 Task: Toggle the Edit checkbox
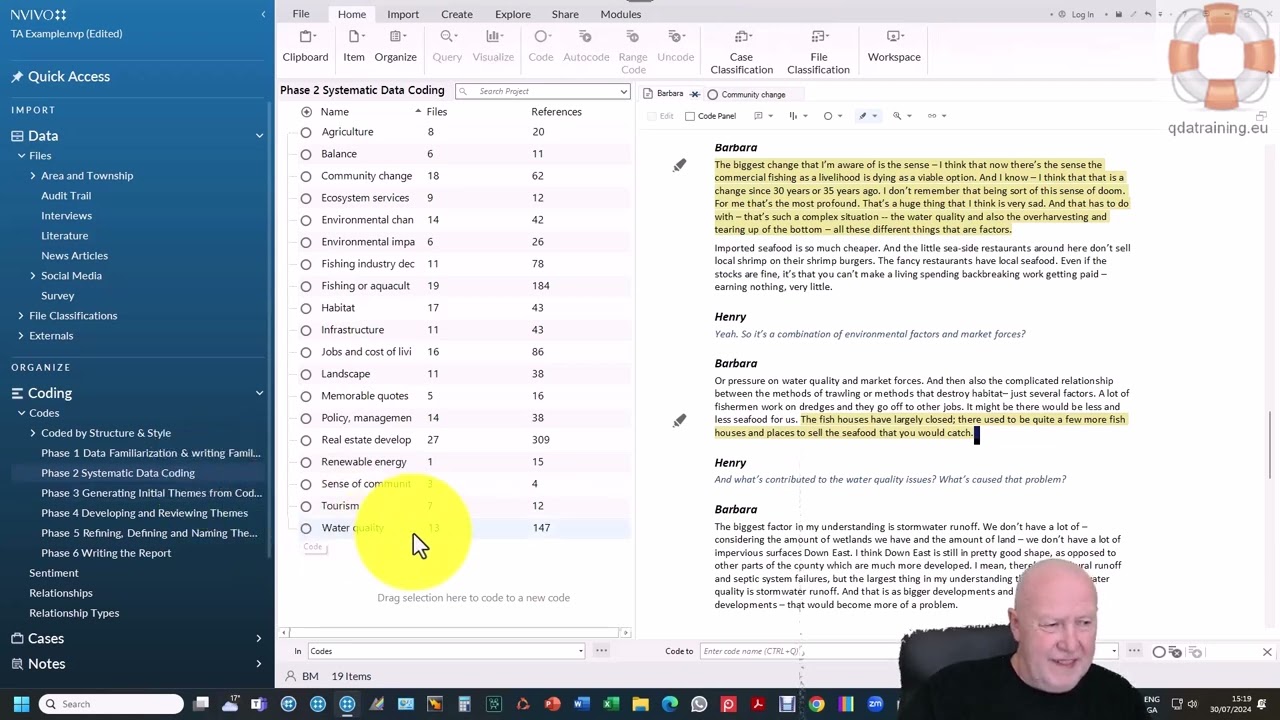pos(652,116)
